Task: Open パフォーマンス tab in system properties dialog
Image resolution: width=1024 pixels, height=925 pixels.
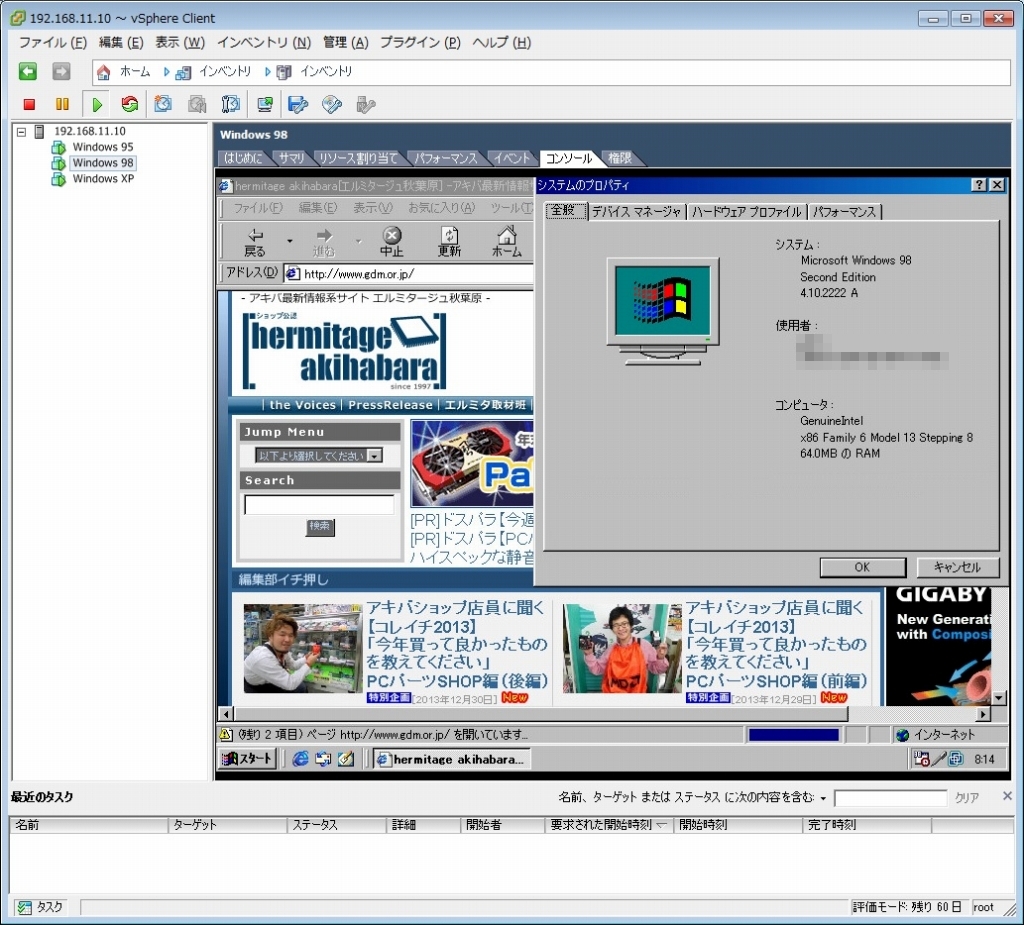Action: [x=844, y=212]
